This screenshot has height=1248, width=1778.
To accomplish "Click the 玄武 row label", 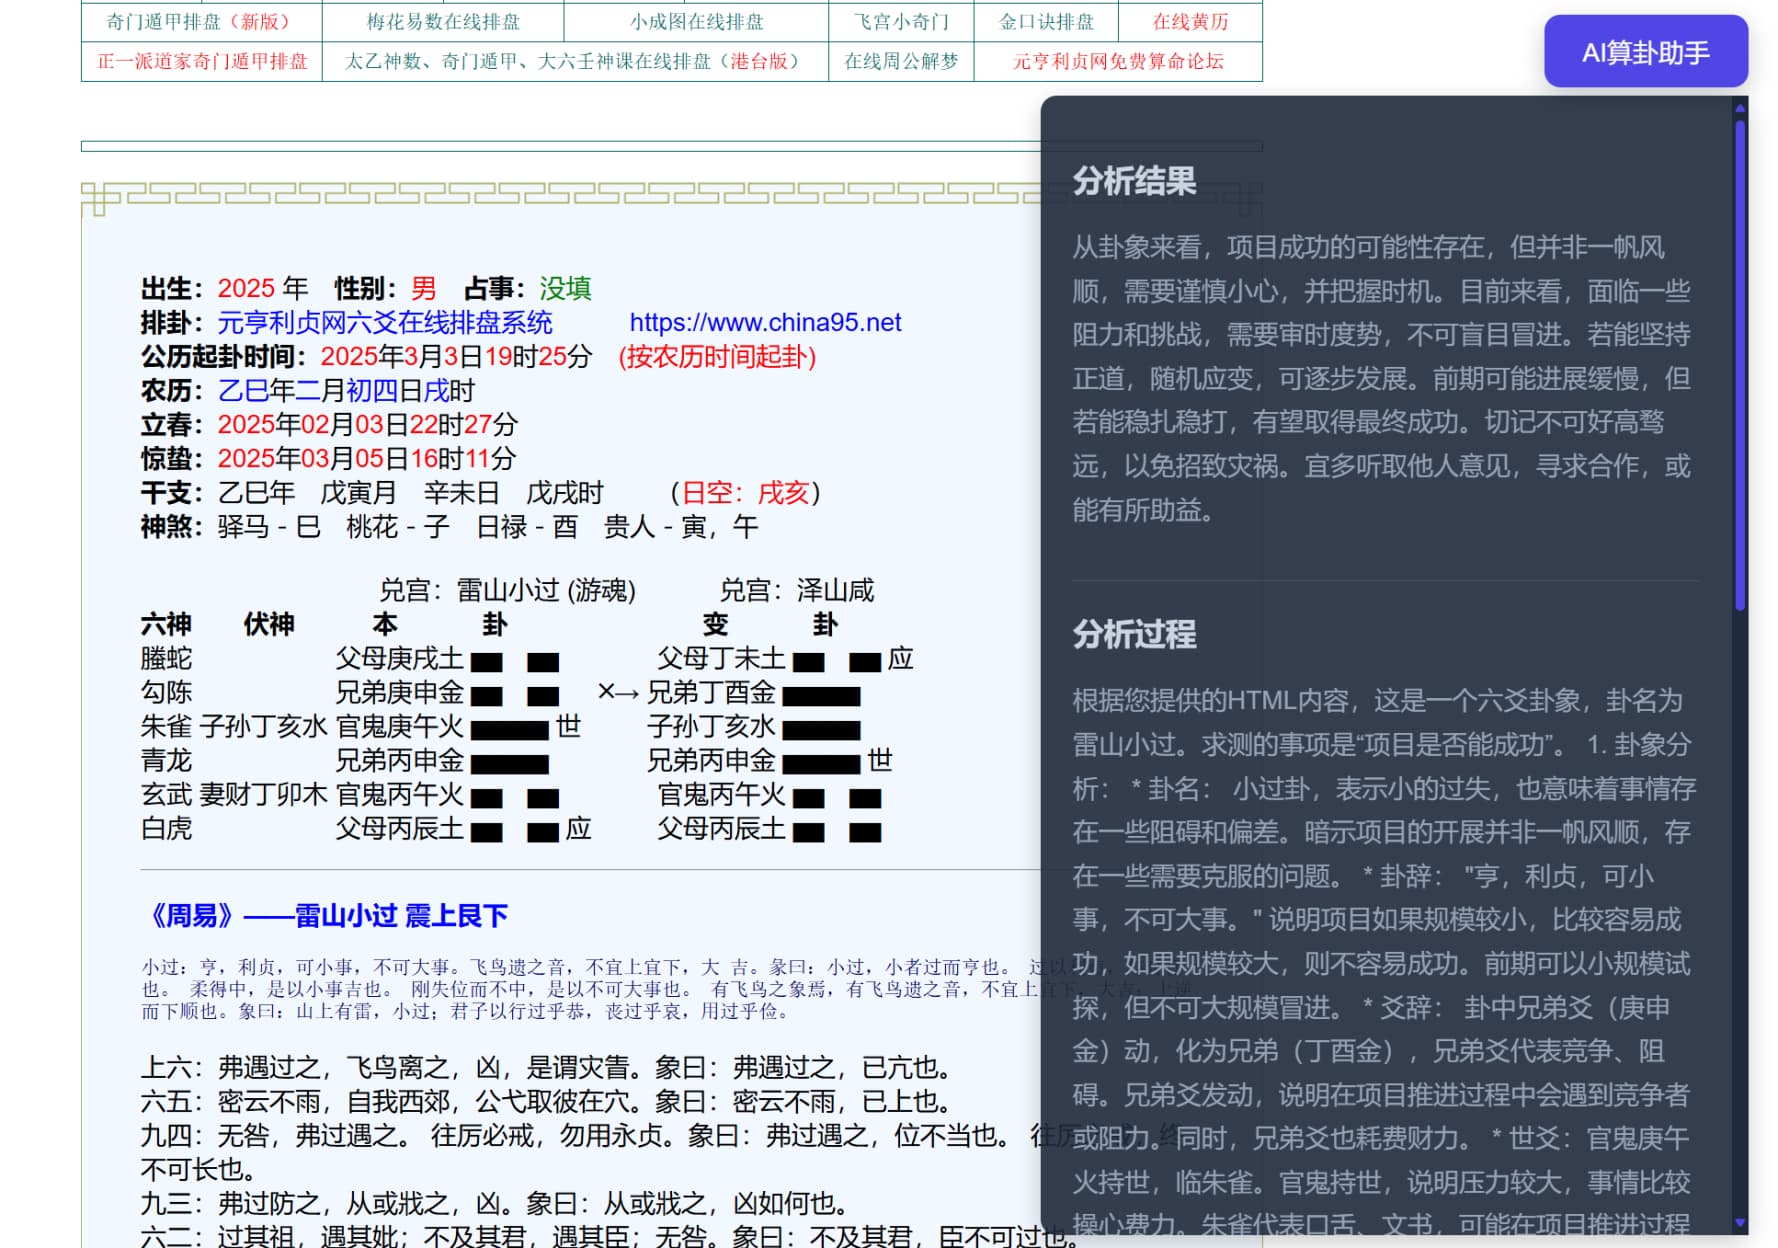I will tap(166, 794).
